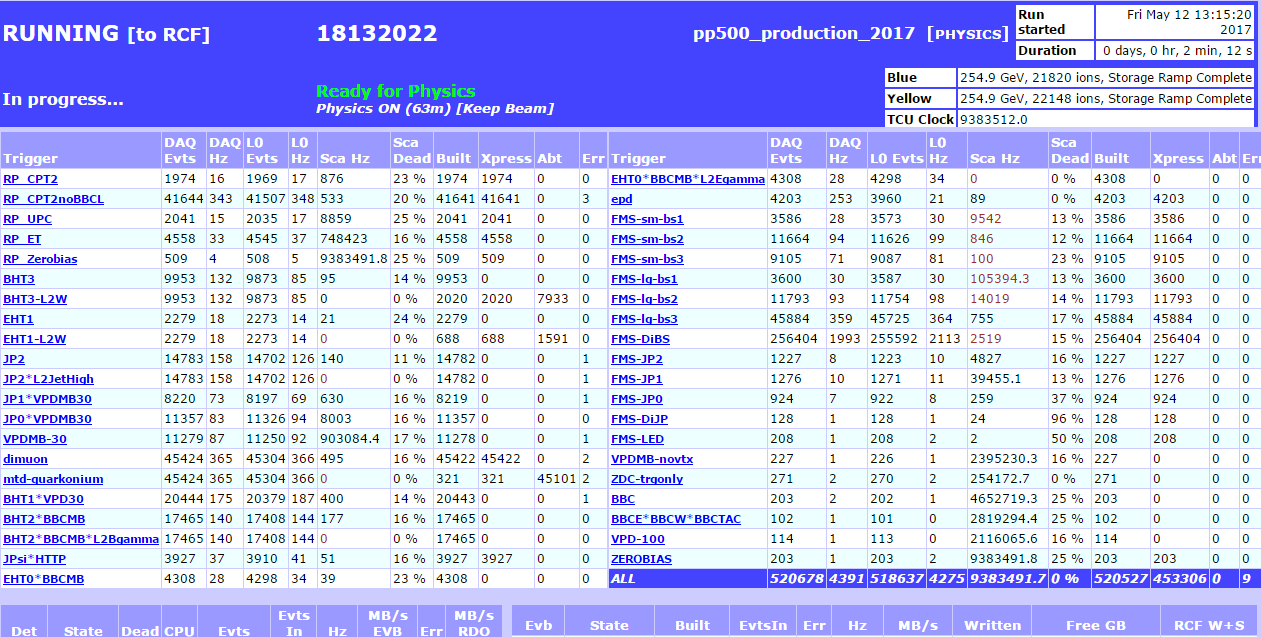Screen dimensions: 1261x637
Task: Open the JP0*VPDMB30 trigger link
Action: pos(47,419)
